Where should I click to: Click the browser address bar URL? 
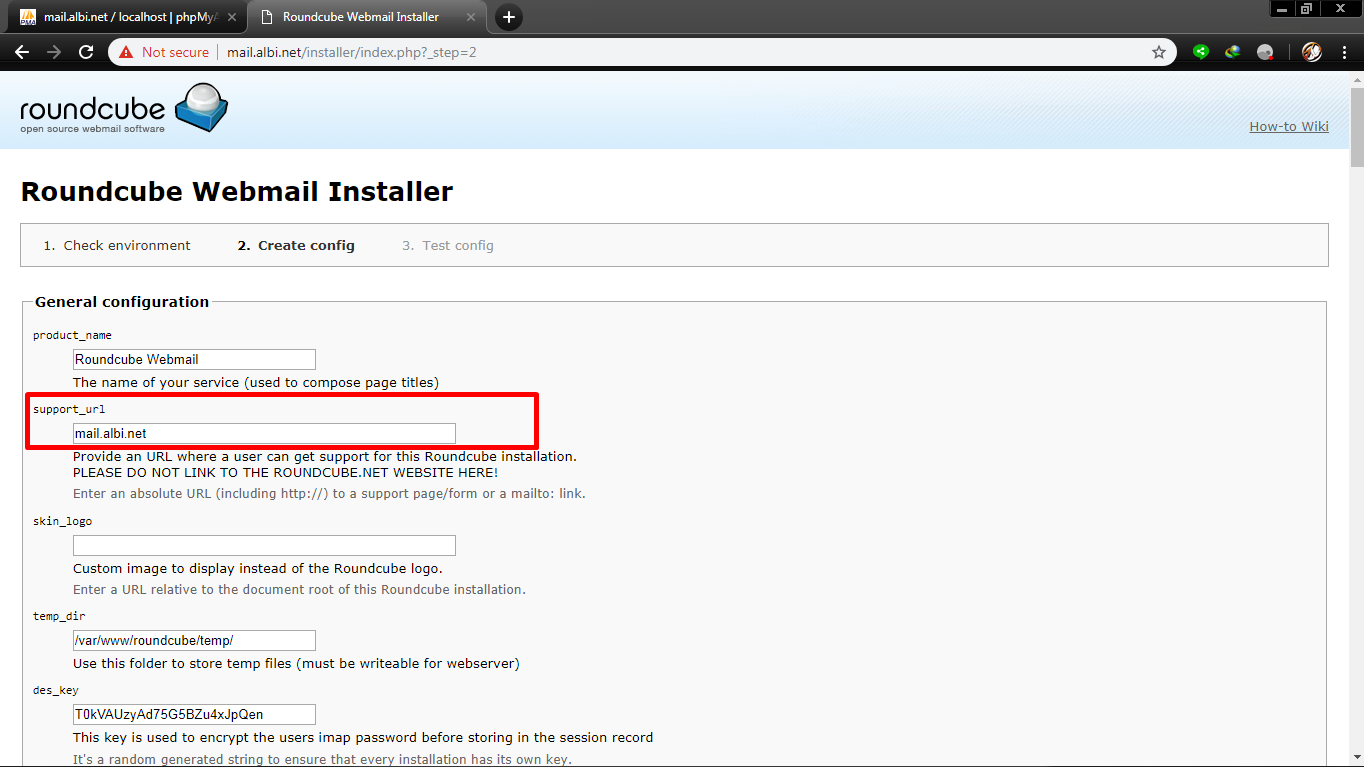point(352,52)
